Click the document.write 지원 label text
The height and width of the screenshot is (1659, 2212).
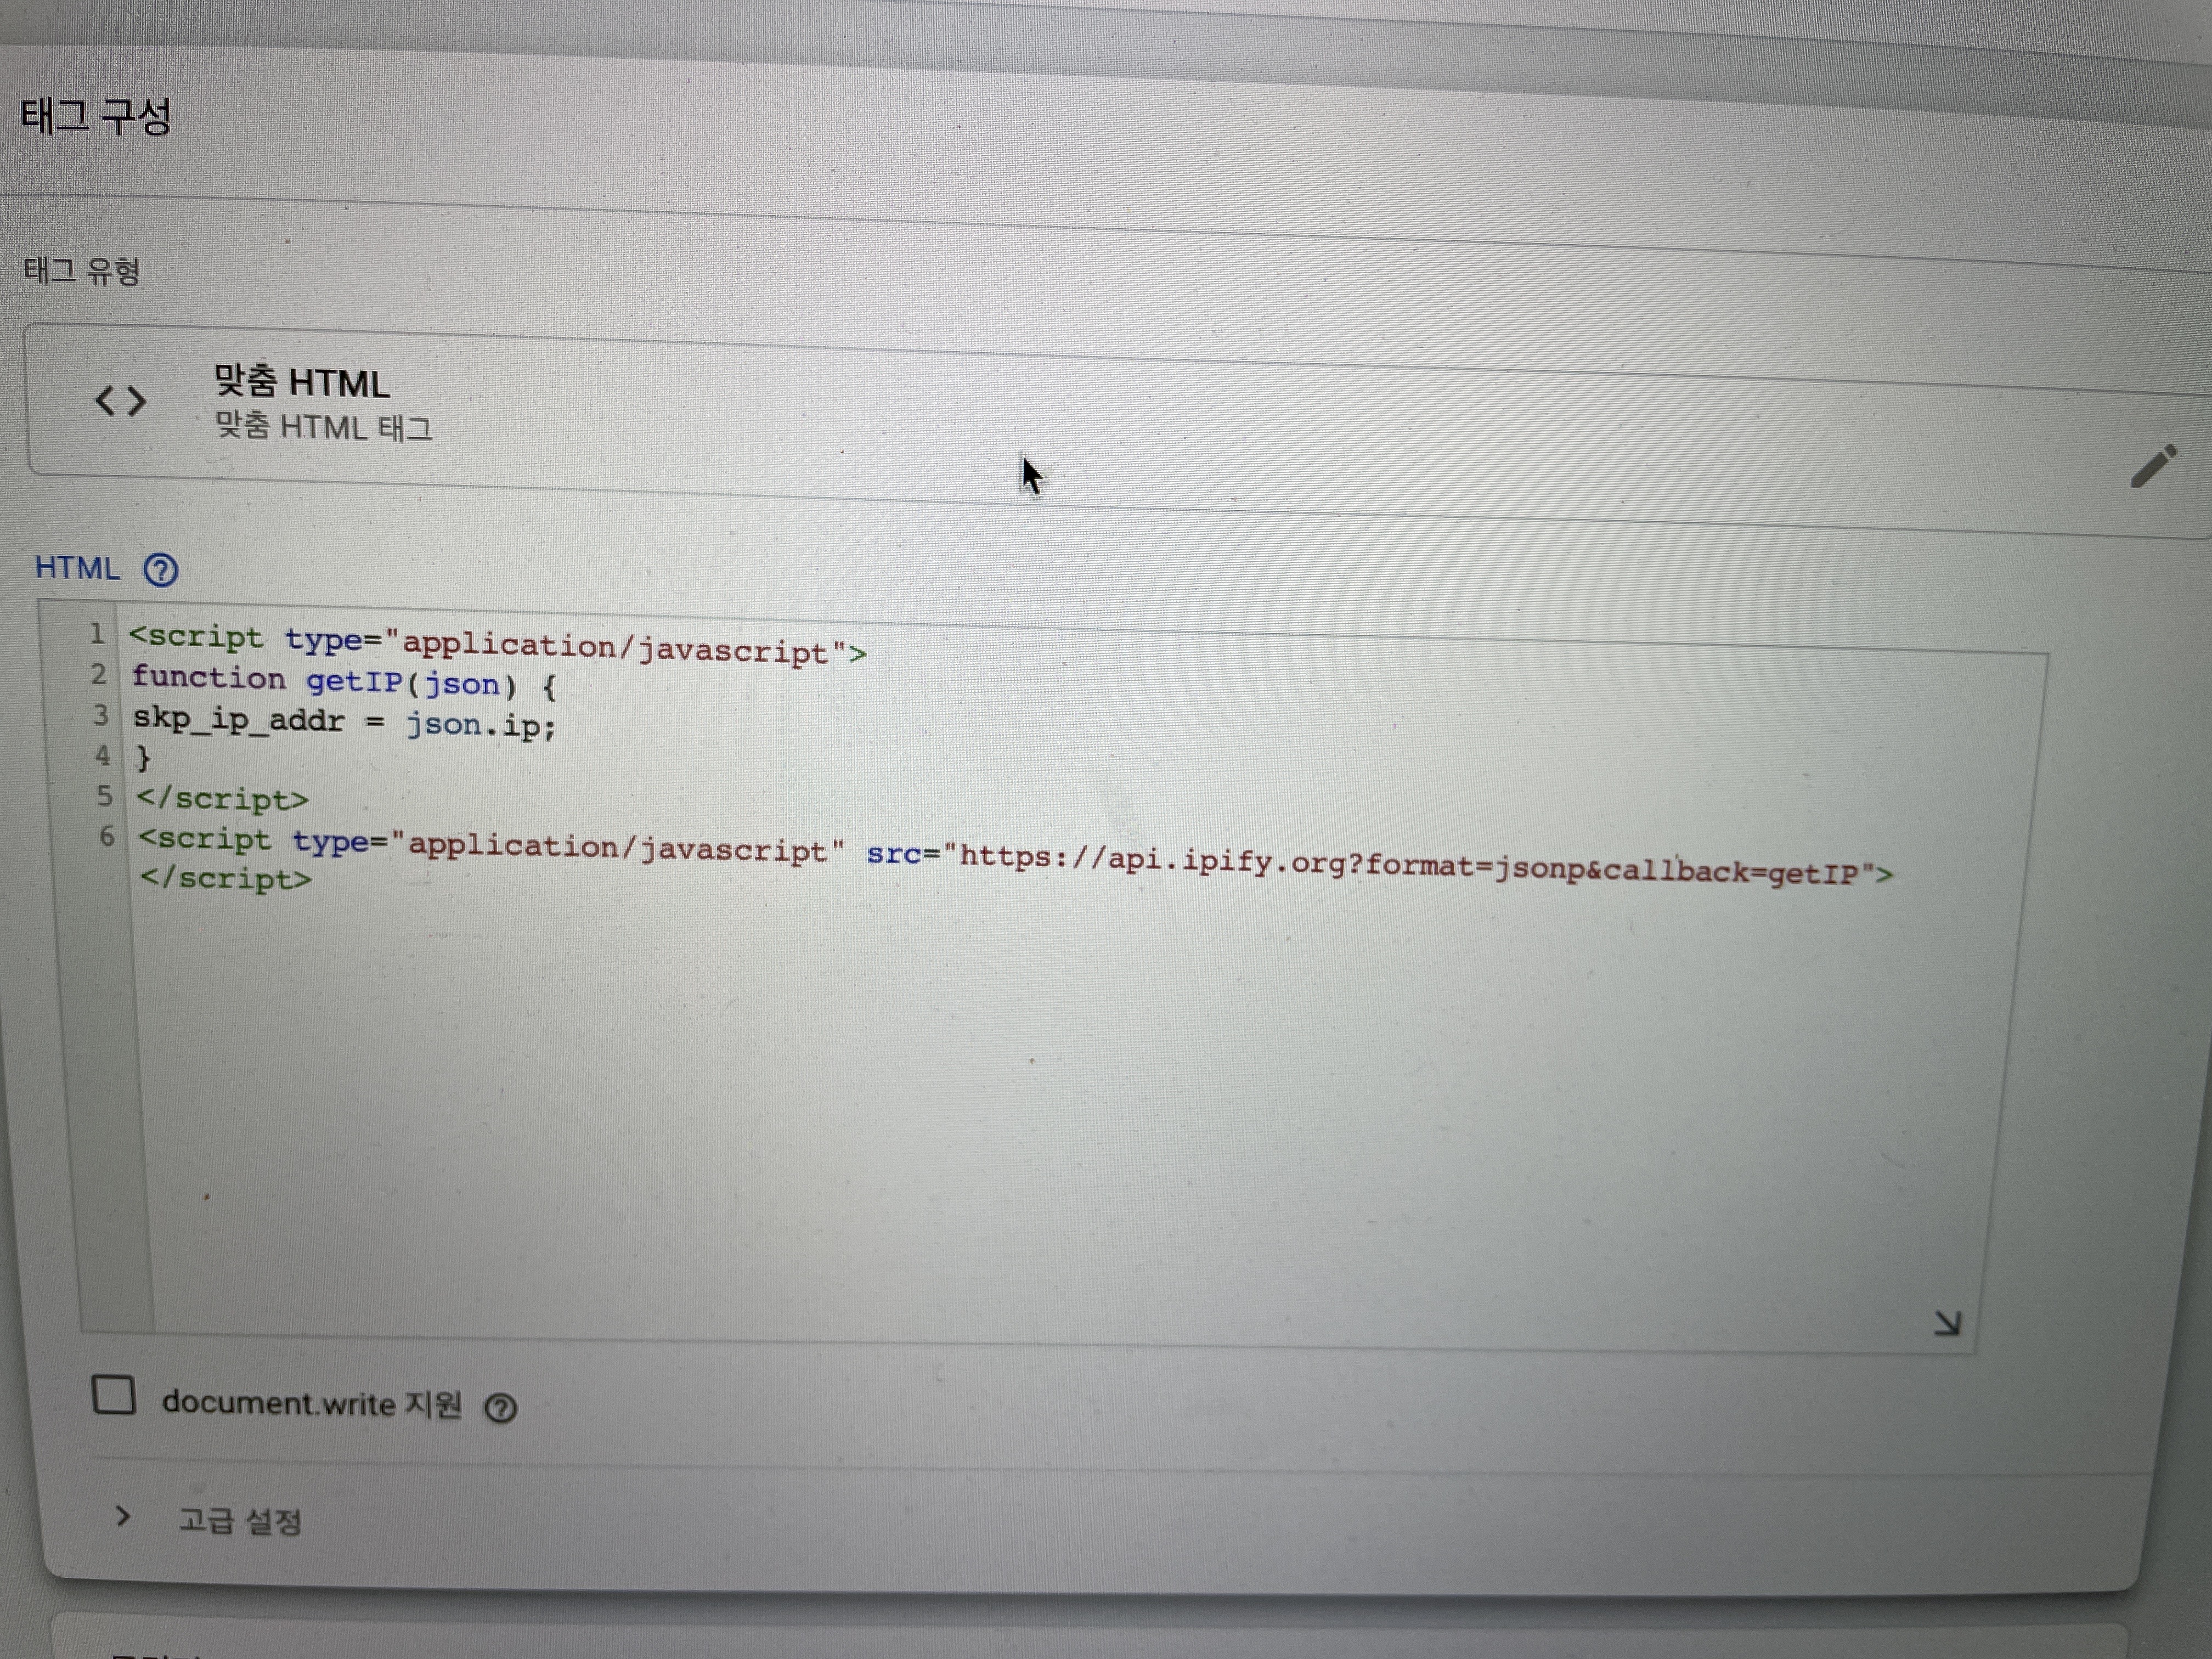[x=312, y=1403]
